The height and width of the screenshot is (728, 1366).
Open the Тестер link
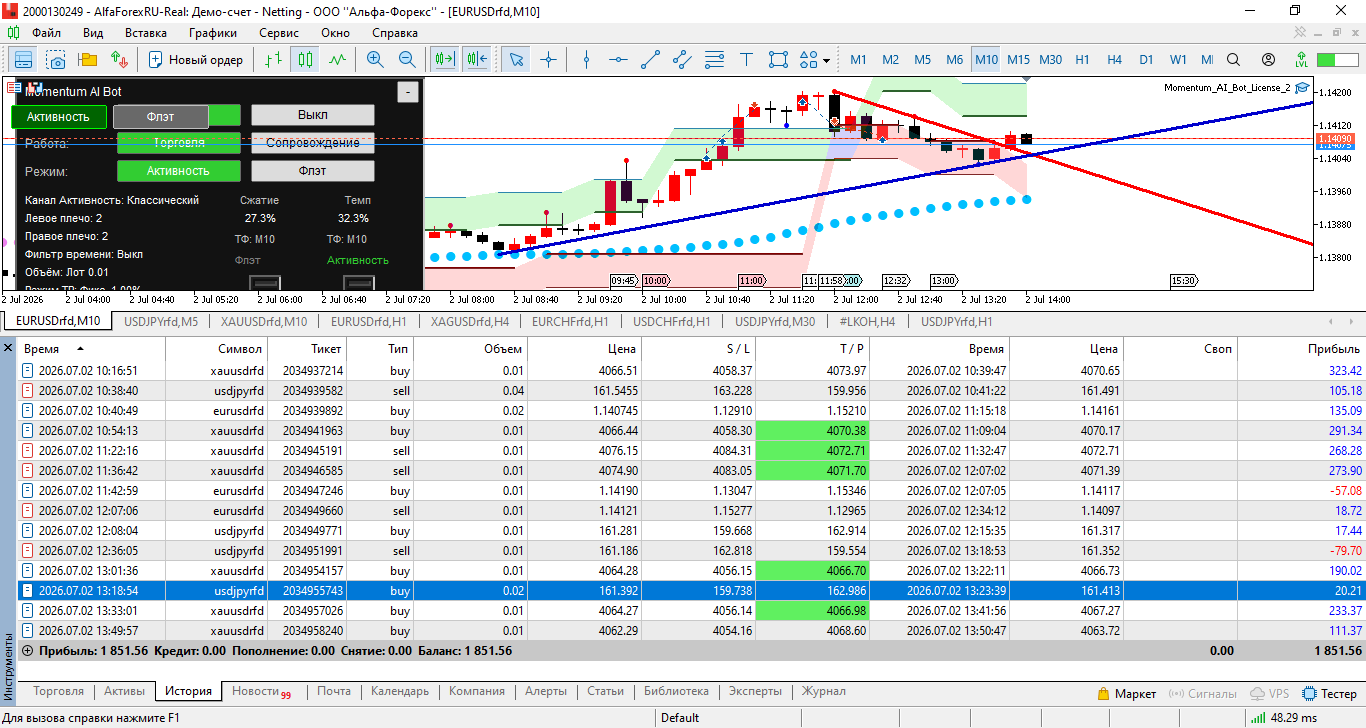coord(1329,693)
